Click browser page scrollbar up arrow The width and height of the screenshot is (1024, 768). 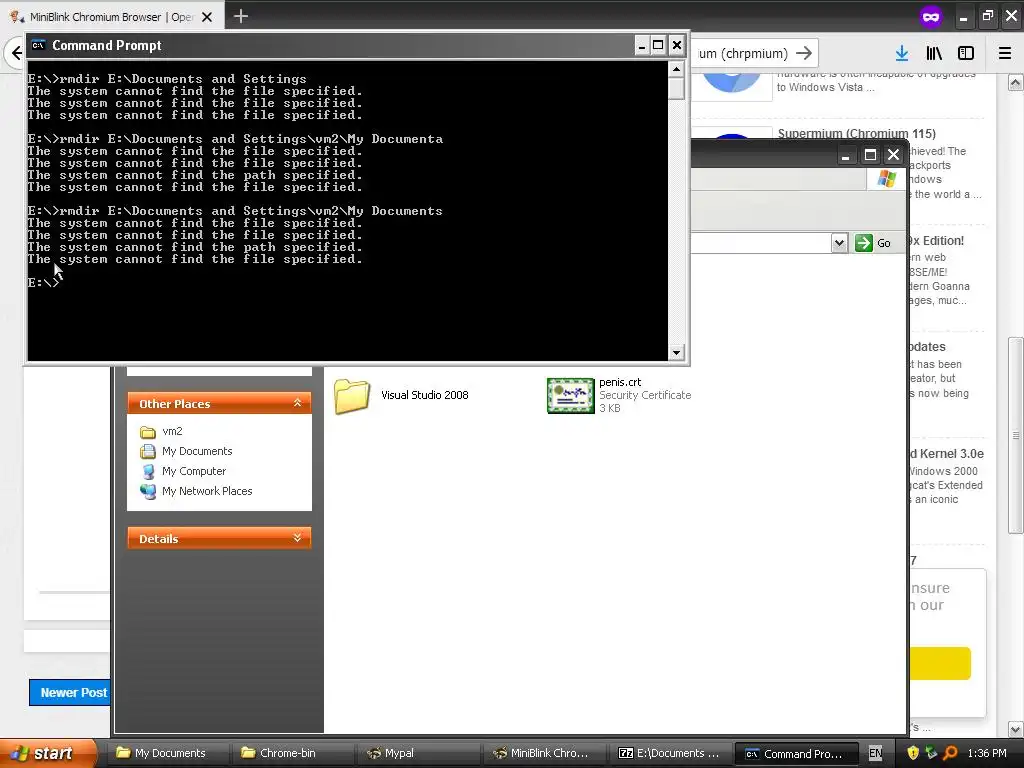(x=1016, y=82)
